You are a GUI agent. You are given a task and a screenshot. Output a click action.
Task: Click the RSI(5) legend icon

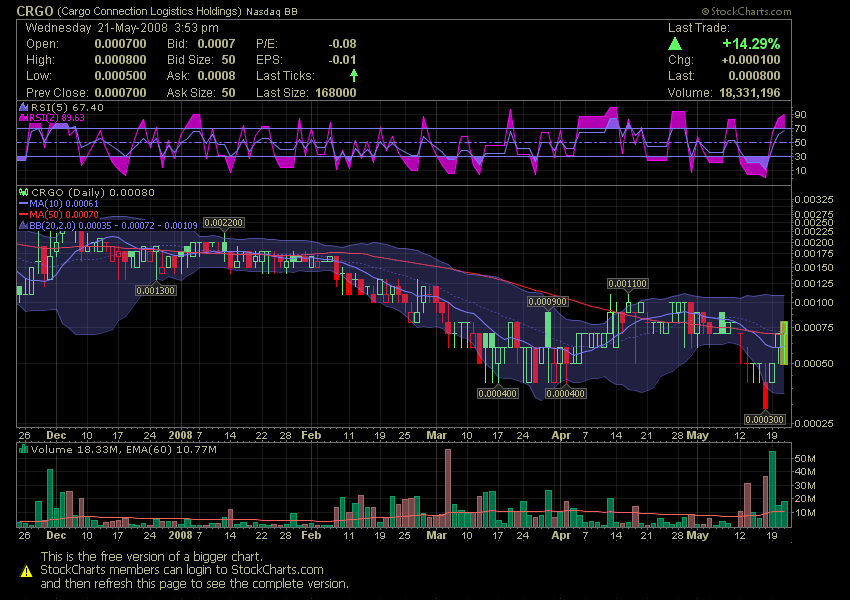click(22, 106)
